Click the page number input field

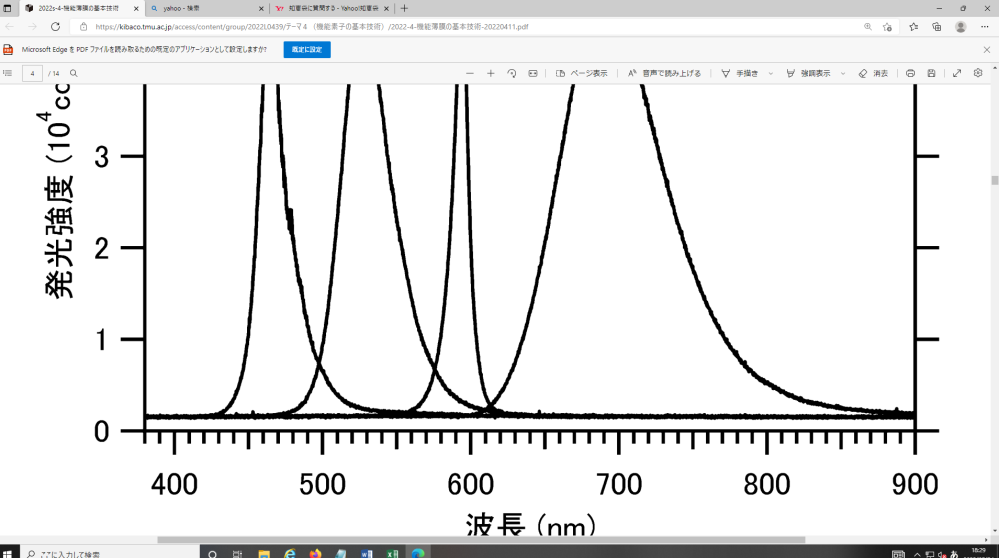33,73
